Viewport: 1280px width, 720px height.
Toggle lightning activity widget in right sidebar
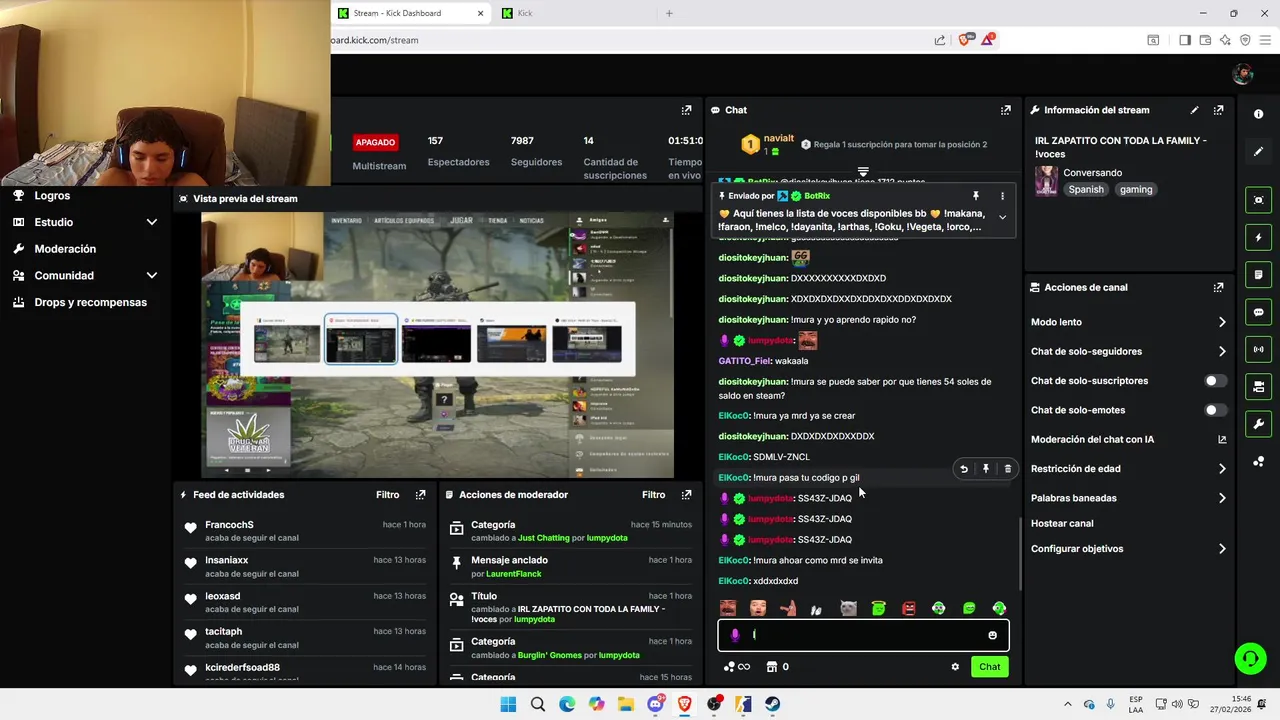1258,238
